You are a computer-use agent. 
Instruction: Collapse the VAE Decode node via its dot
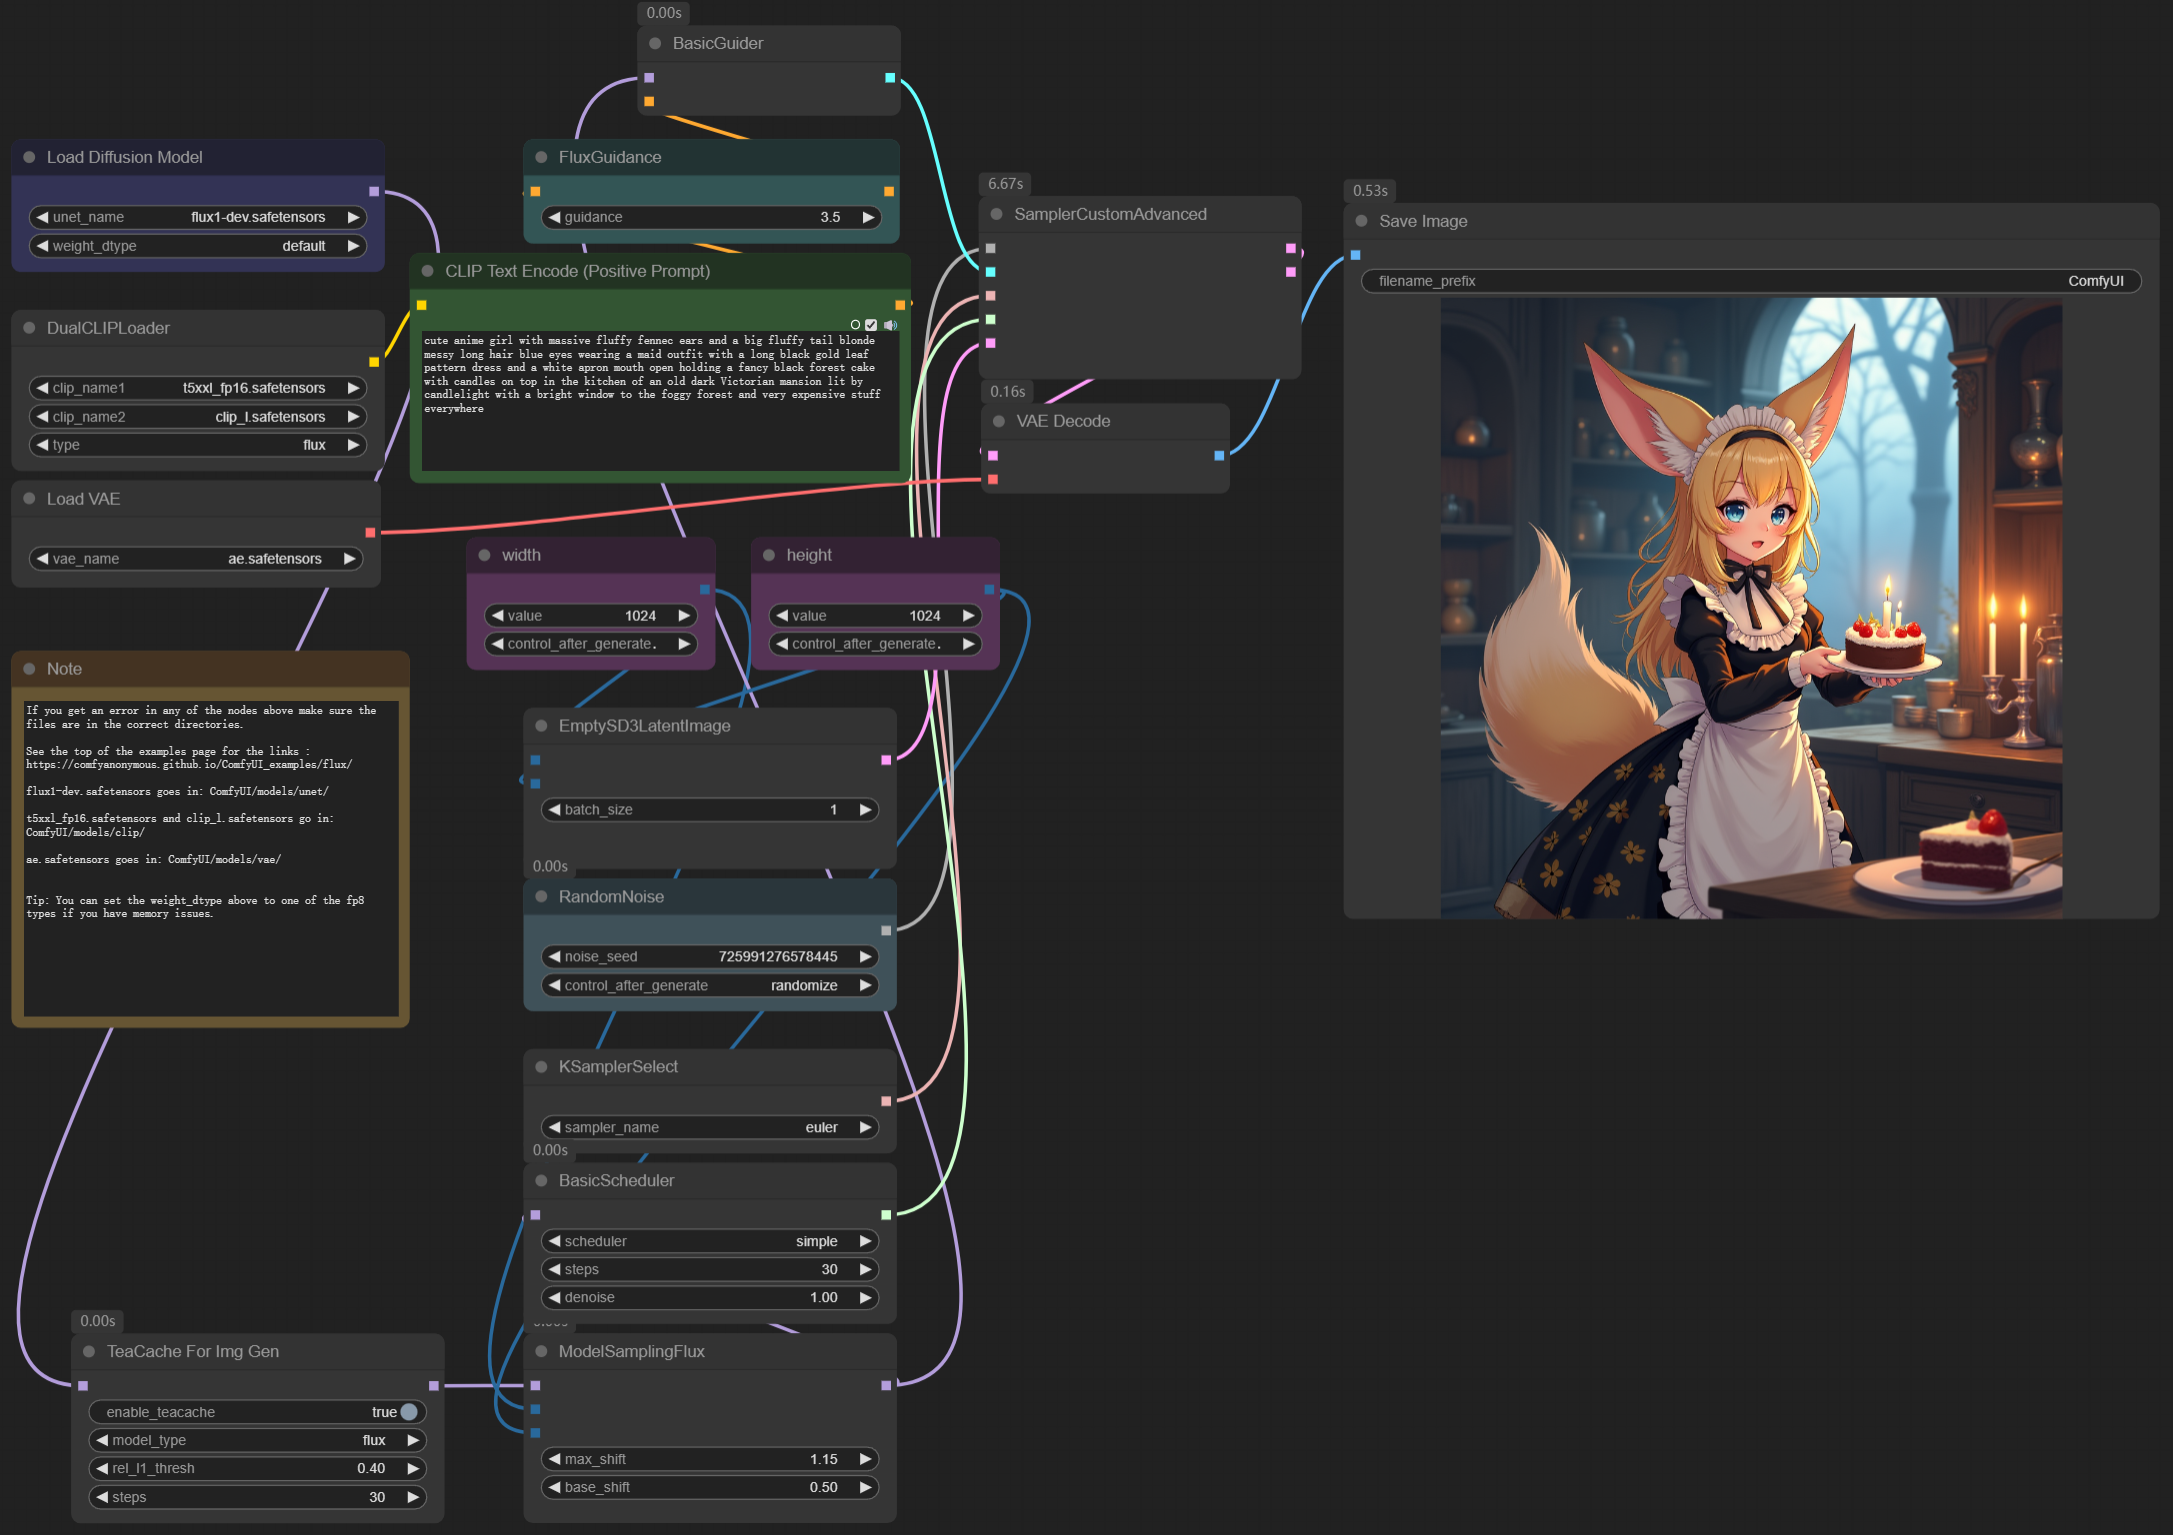pos(999,421)
